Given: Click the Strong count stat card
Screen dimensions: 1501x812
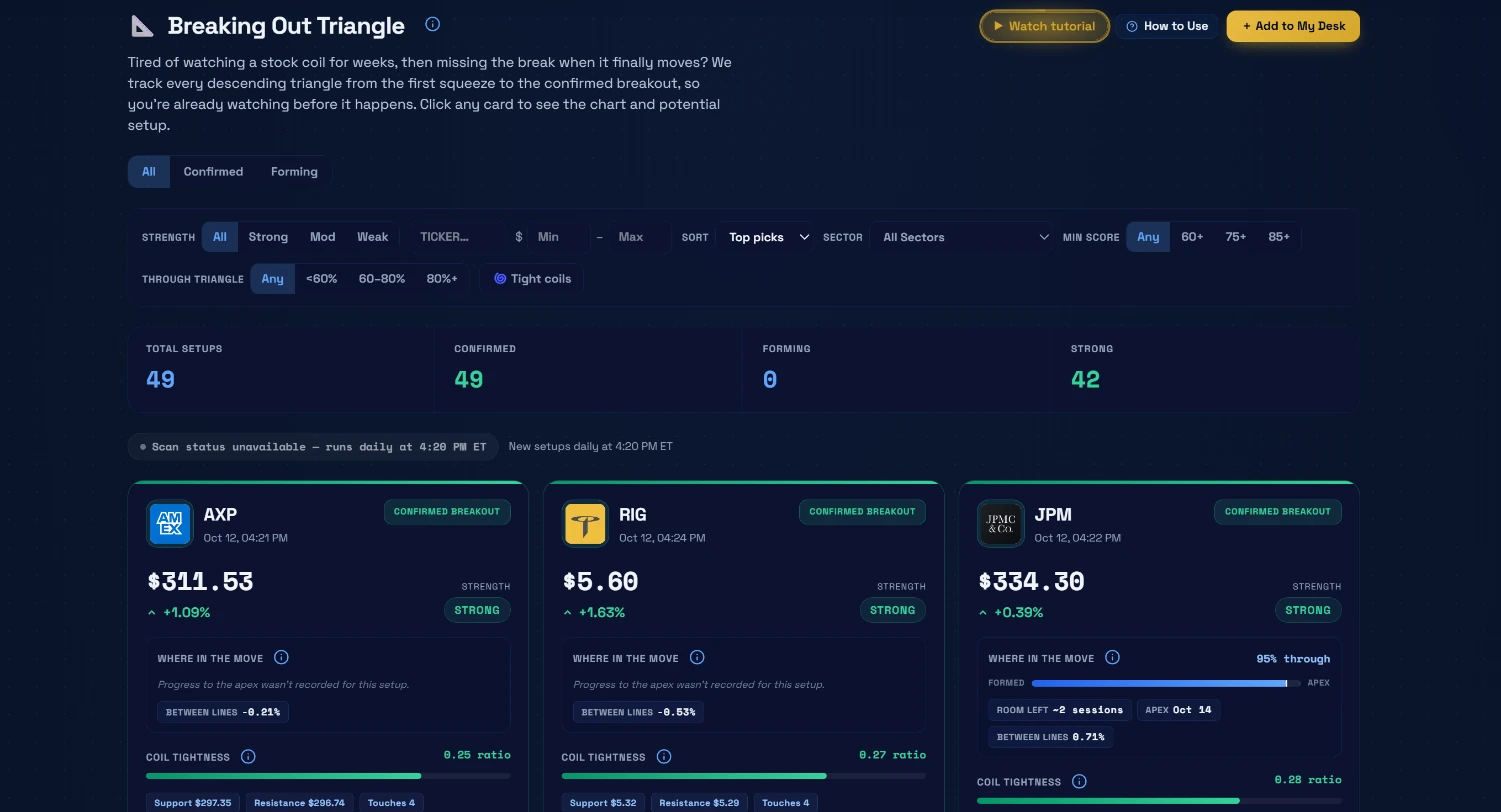Looking at the screenshot, I should 1205,371.
